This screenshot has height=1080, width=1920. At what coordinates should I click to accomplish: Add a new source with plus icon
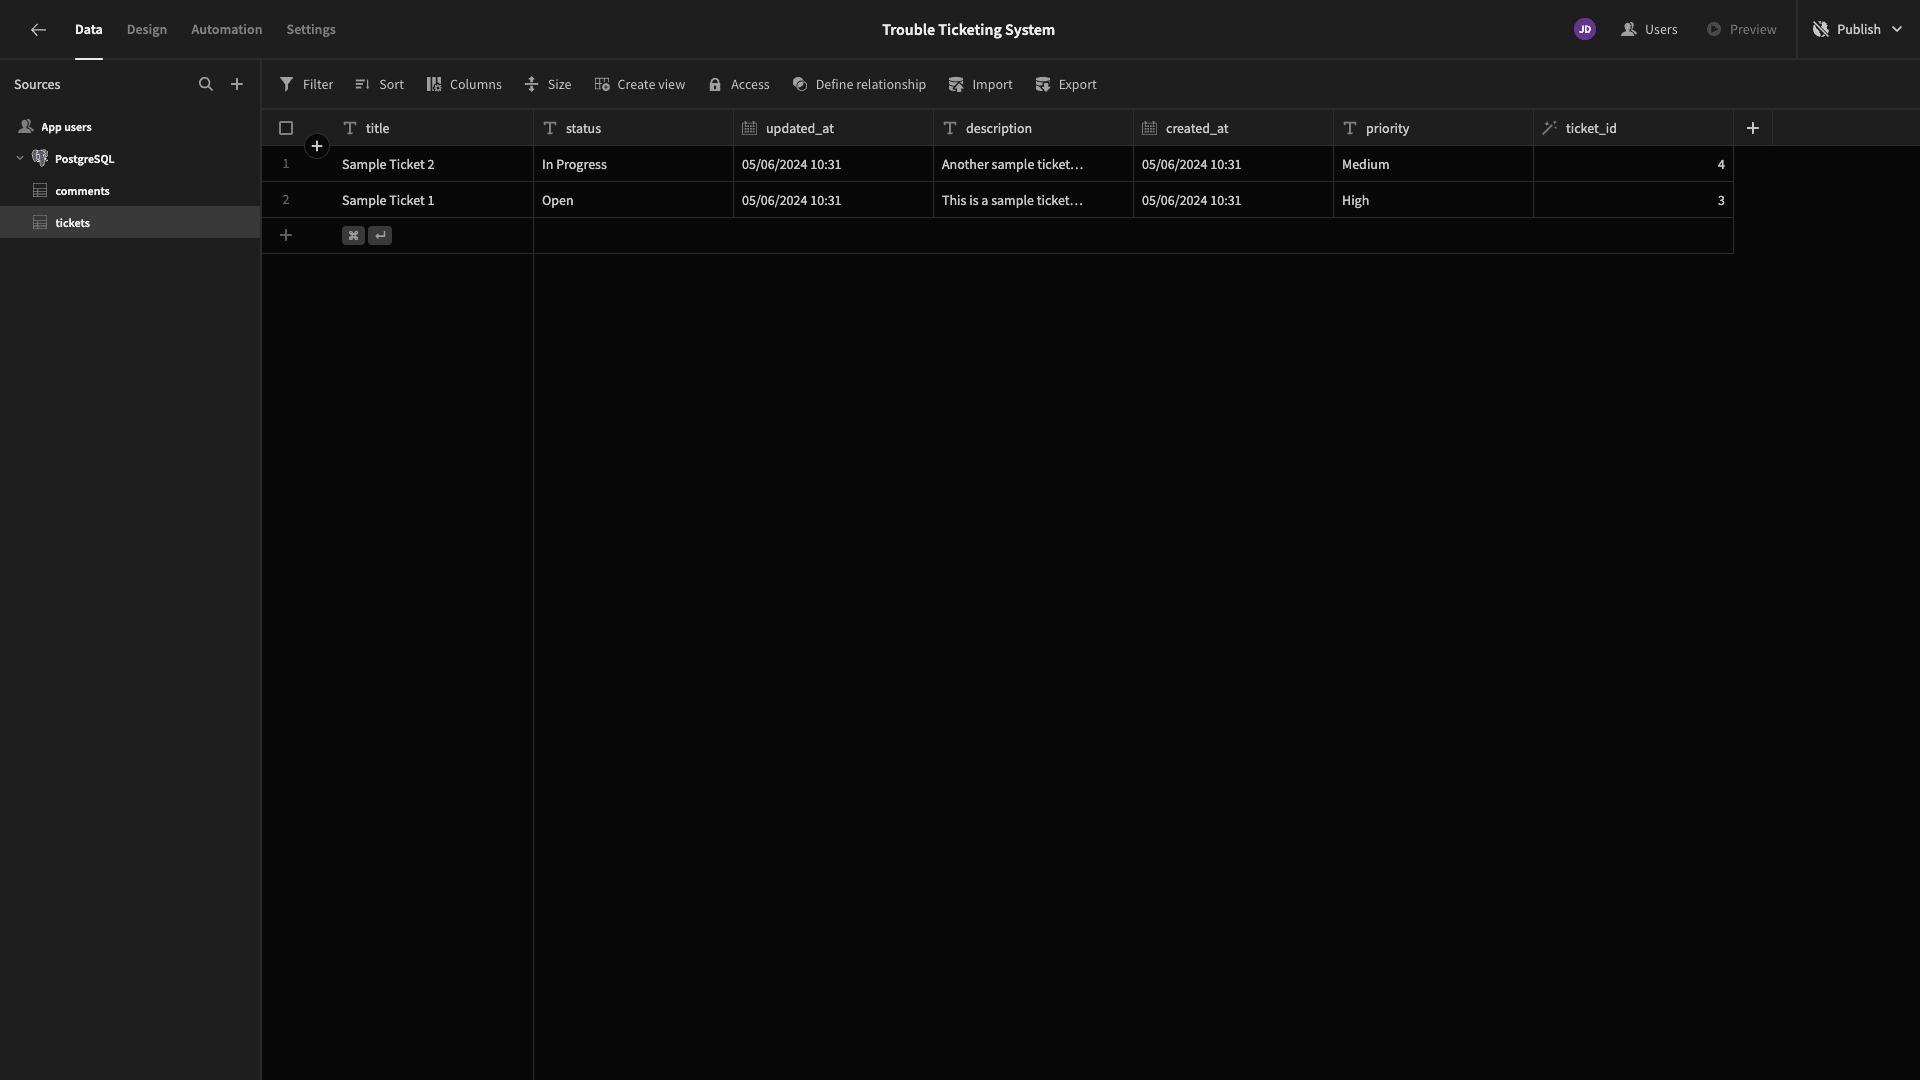pos(237,85)
